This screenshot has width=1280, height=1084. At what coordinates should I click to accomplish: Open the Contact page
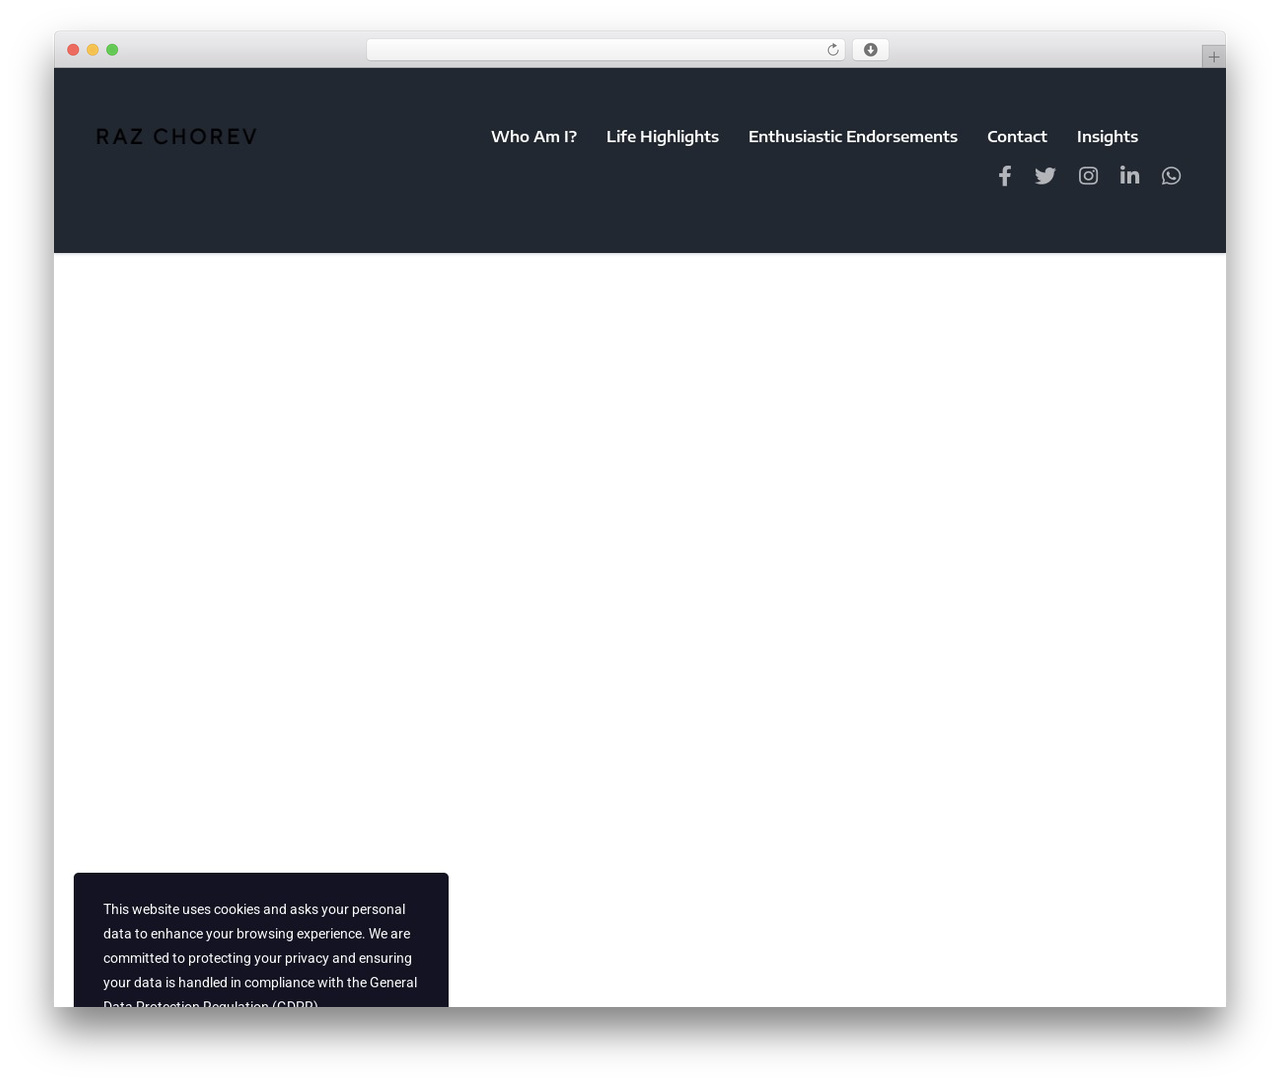click(x=1017, y=136)
